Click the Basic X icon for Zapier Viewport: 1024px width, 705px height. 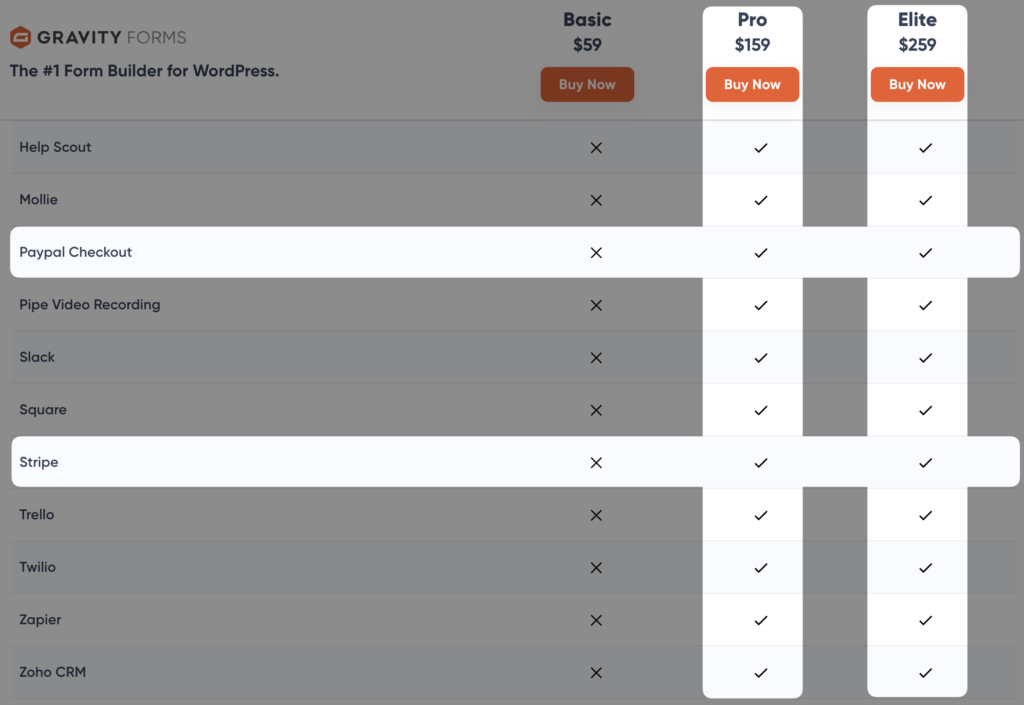pyautogui.click(x=596, y=620)
